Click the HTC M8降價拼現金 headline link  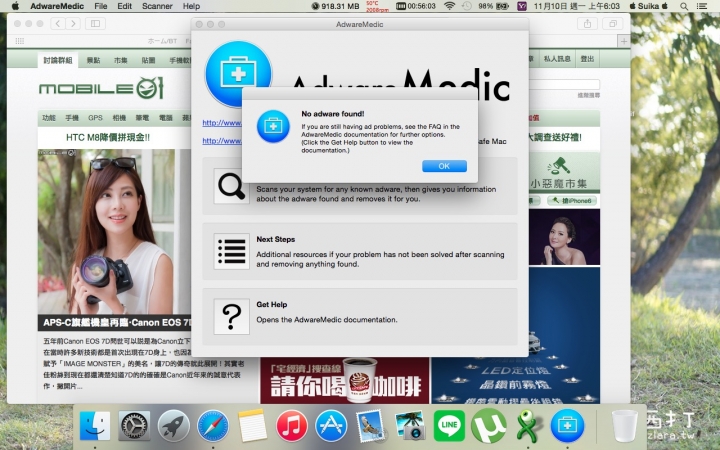[x=108, y=137]
